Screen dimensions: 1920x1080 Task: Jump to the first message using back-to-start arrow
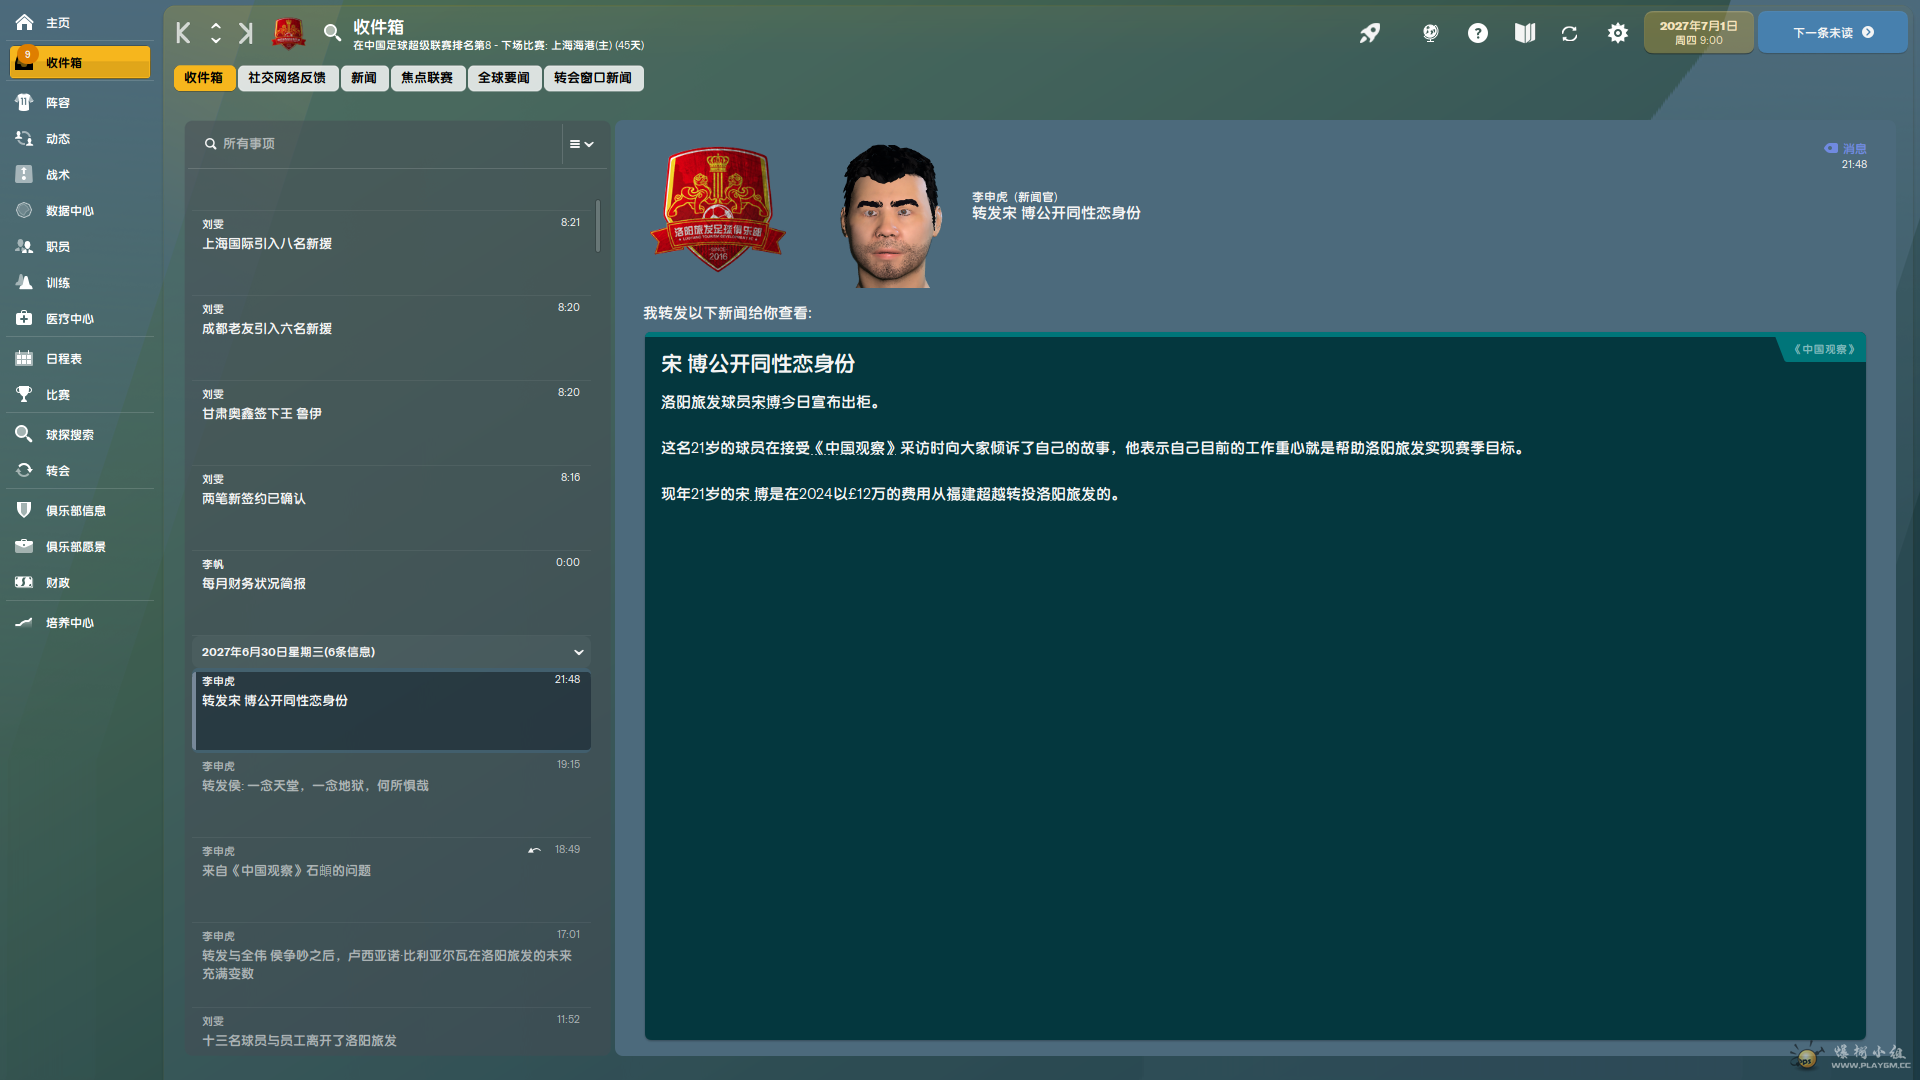(x=184, y=33)
